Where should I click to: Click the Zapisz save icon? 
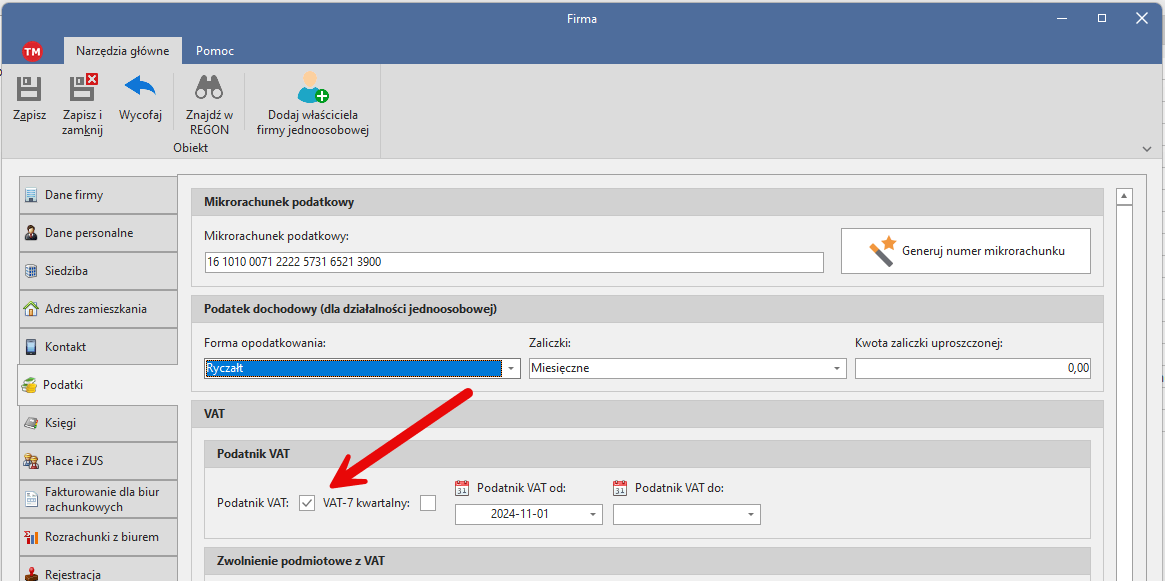pyautogui.click(x=29, y=88)
